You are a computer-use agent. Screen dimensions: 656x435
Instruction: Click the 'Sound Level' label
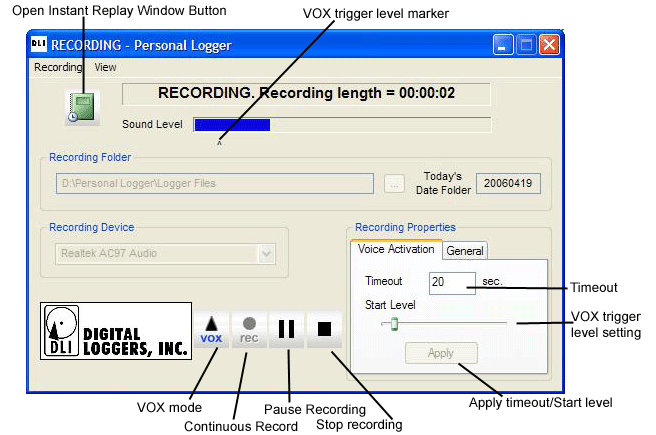152,124
